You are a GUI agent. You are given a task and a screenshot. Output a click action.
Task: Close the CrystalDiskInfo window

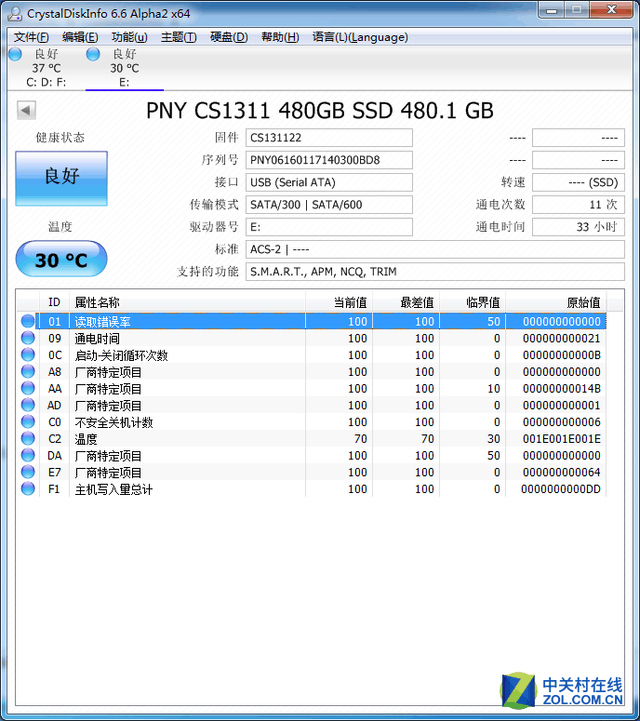(611, 10)
